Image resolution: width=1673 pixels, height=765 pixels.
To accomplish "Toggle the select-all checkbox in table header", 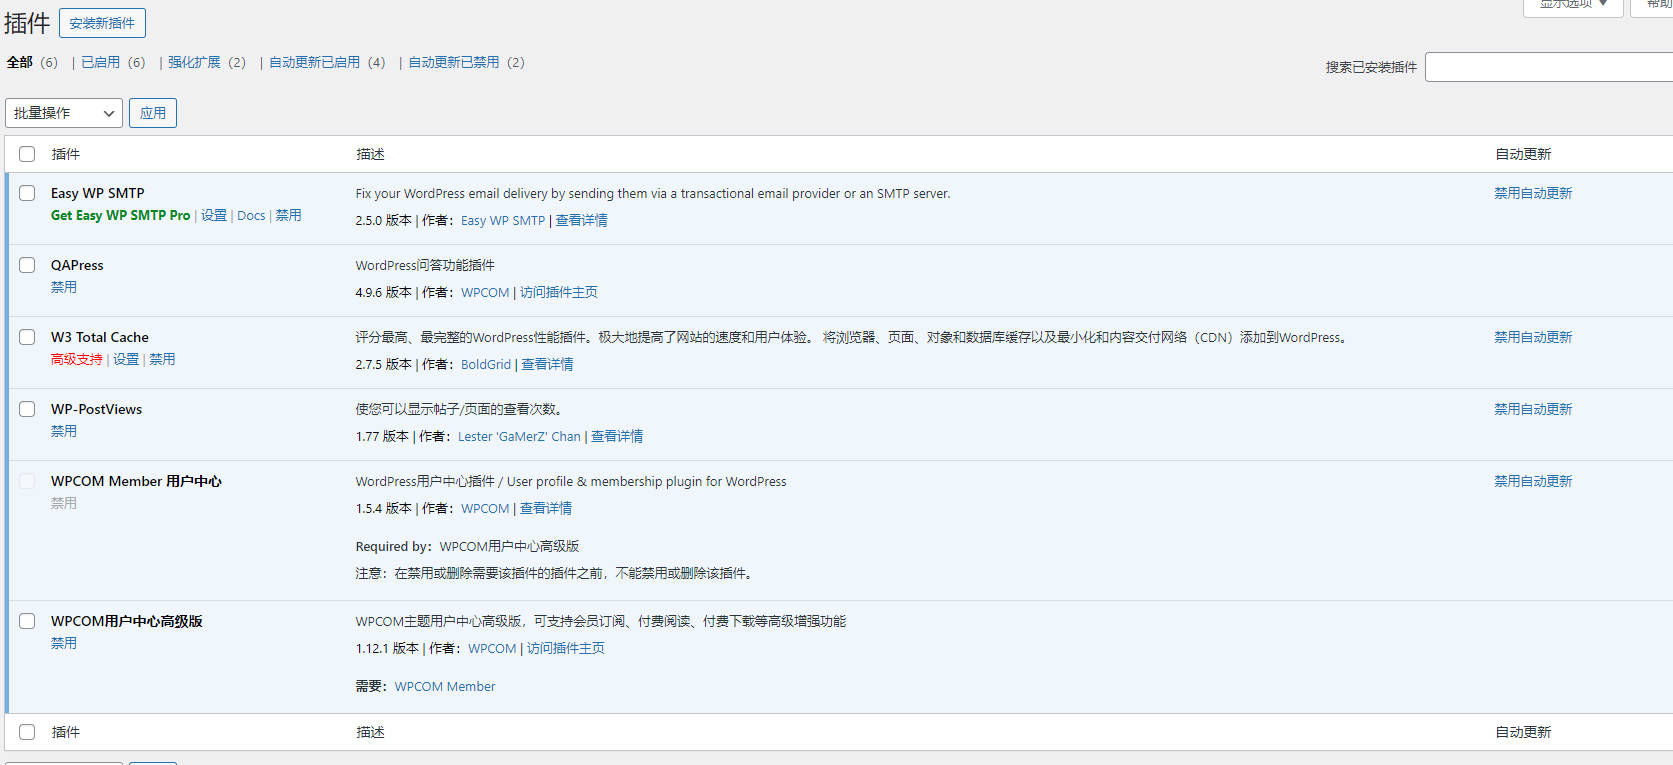I will click(x=27, y=154).
